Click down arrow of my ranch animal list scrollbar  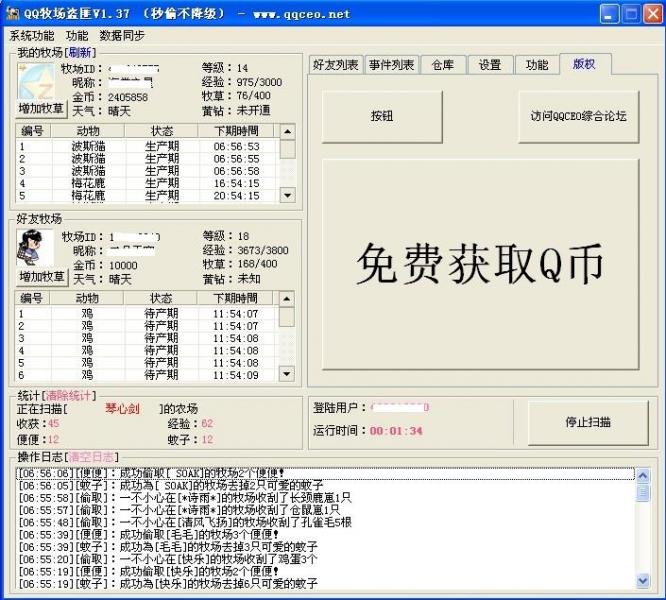point(288,195)
